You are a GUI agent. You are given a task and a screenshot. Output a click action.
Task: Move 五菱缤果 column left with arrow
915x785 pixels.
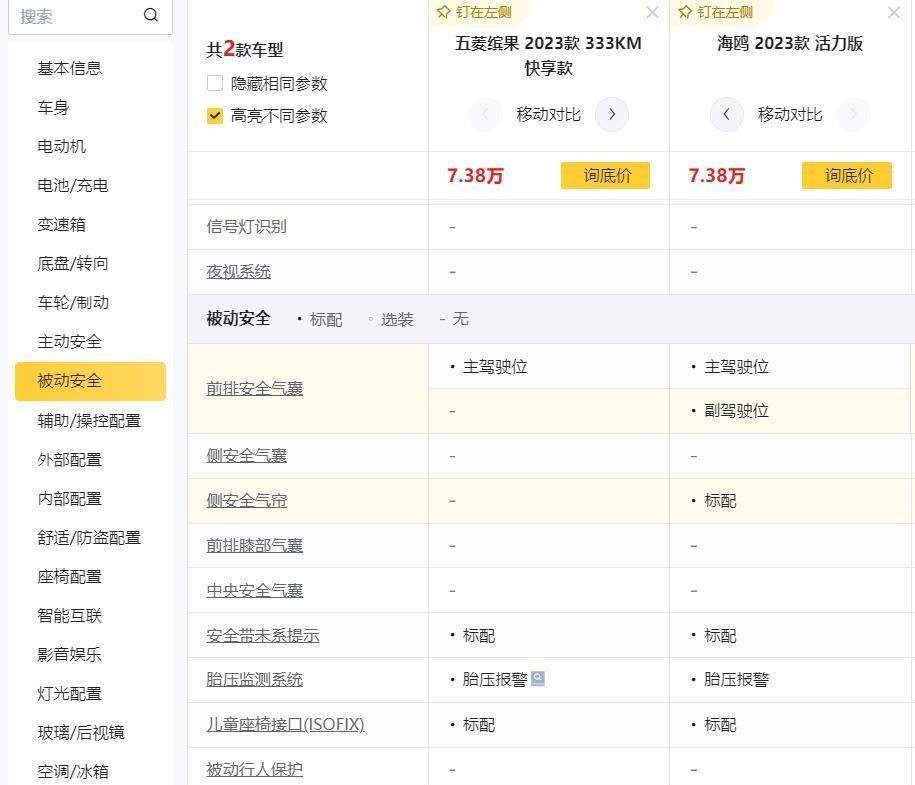[x=486, y=114]
